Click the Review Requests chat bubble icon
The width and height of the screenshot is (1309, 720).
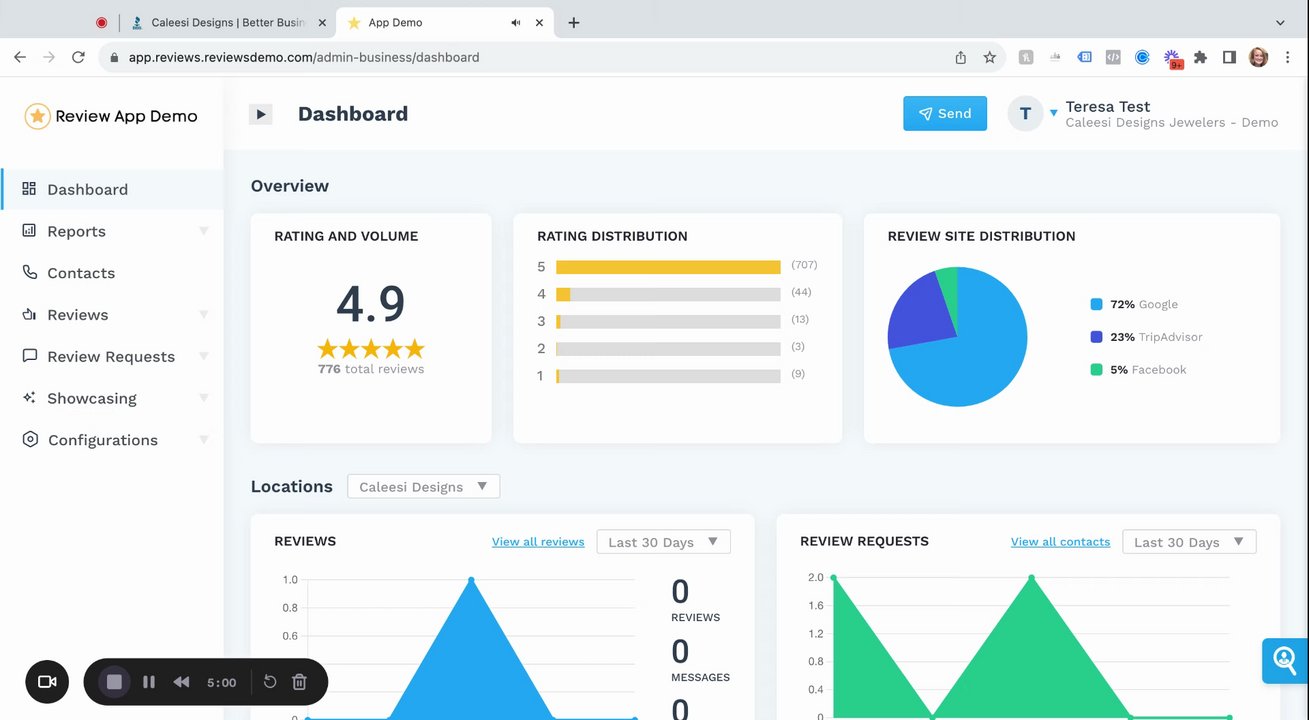(x=29, y=356)
